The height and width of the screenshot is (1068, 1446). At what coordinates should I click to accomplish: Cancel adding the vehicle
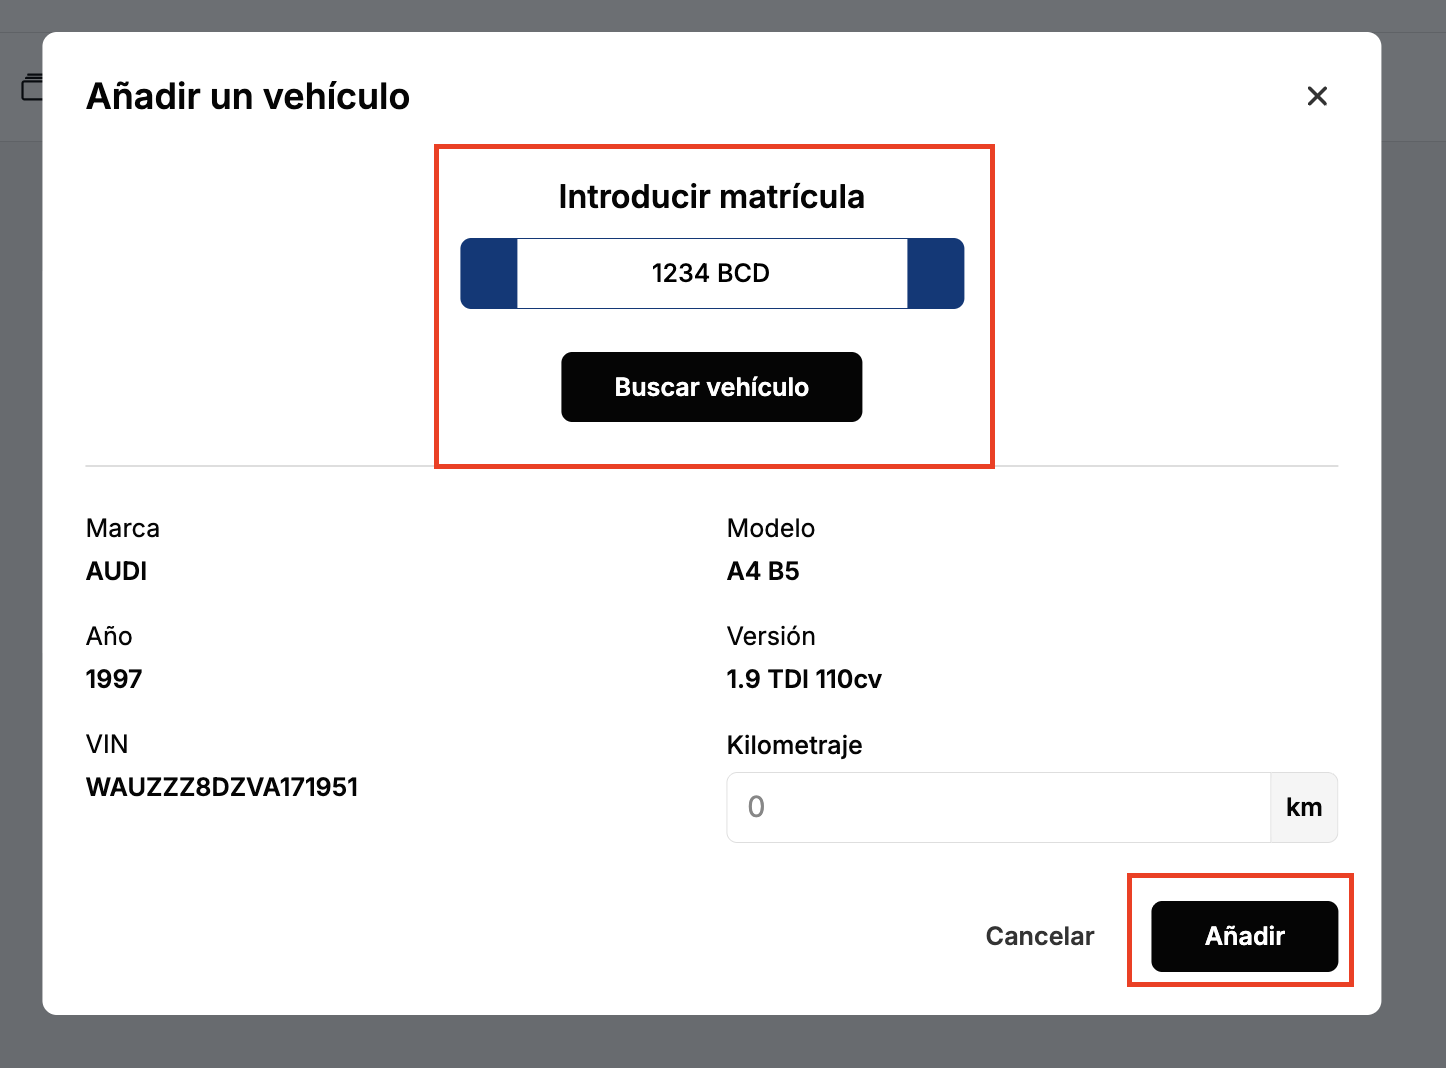pos(1040,936)
